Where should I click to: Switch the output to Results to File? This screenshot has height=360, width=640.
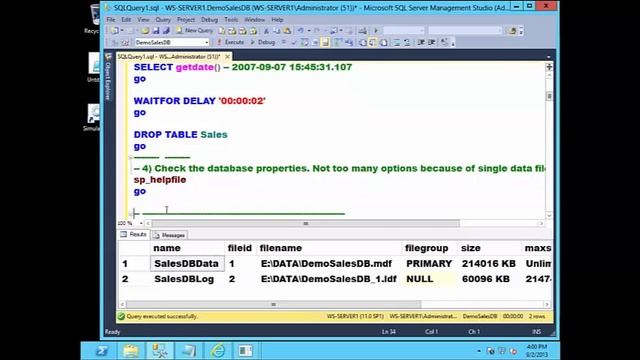click(383, 42)
